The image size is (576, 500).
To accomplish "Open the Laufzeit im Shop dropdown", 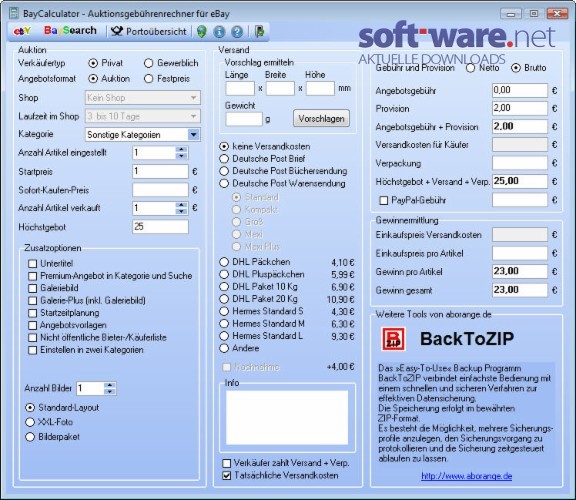I will click(x=143, y=116).
